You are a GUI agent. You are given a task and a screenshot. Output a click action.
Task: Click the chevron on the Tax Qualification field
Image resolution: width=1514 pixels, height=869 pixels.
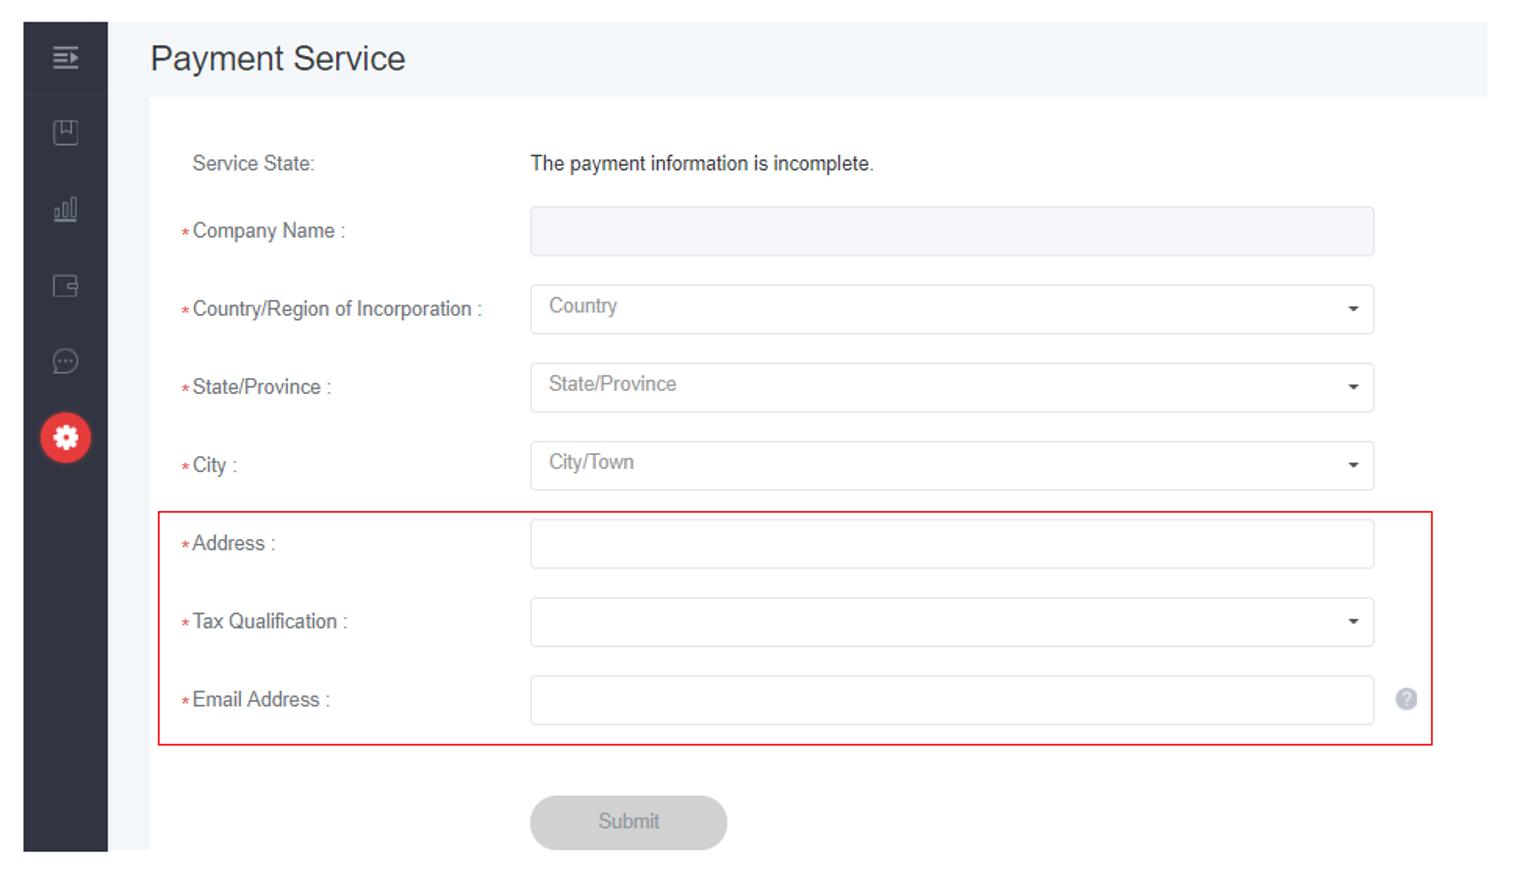[1353, 621]
